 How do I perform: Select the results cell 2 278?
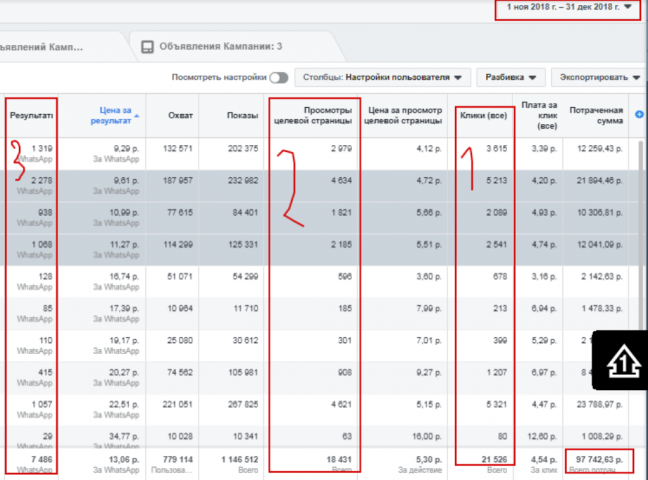(x=42, y=181)
